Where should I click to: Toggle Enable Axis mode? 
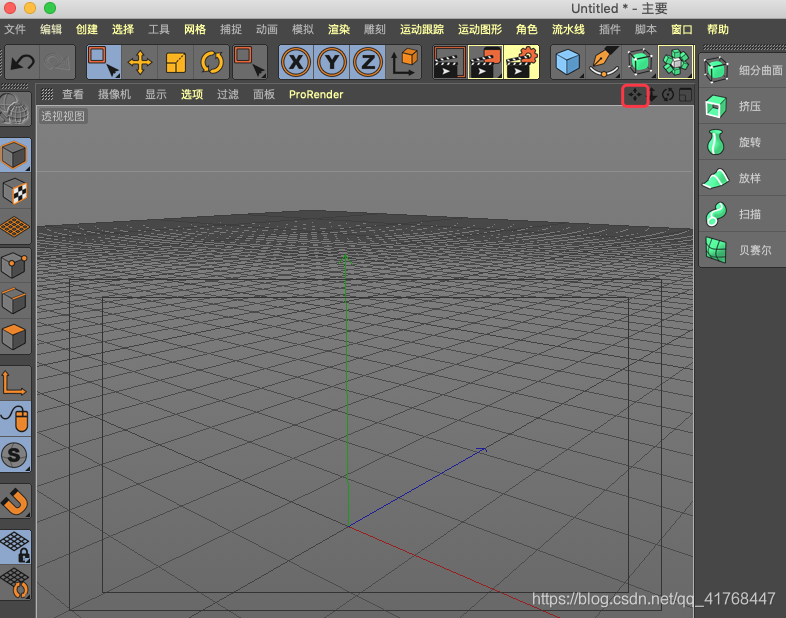tap(15, 383)
